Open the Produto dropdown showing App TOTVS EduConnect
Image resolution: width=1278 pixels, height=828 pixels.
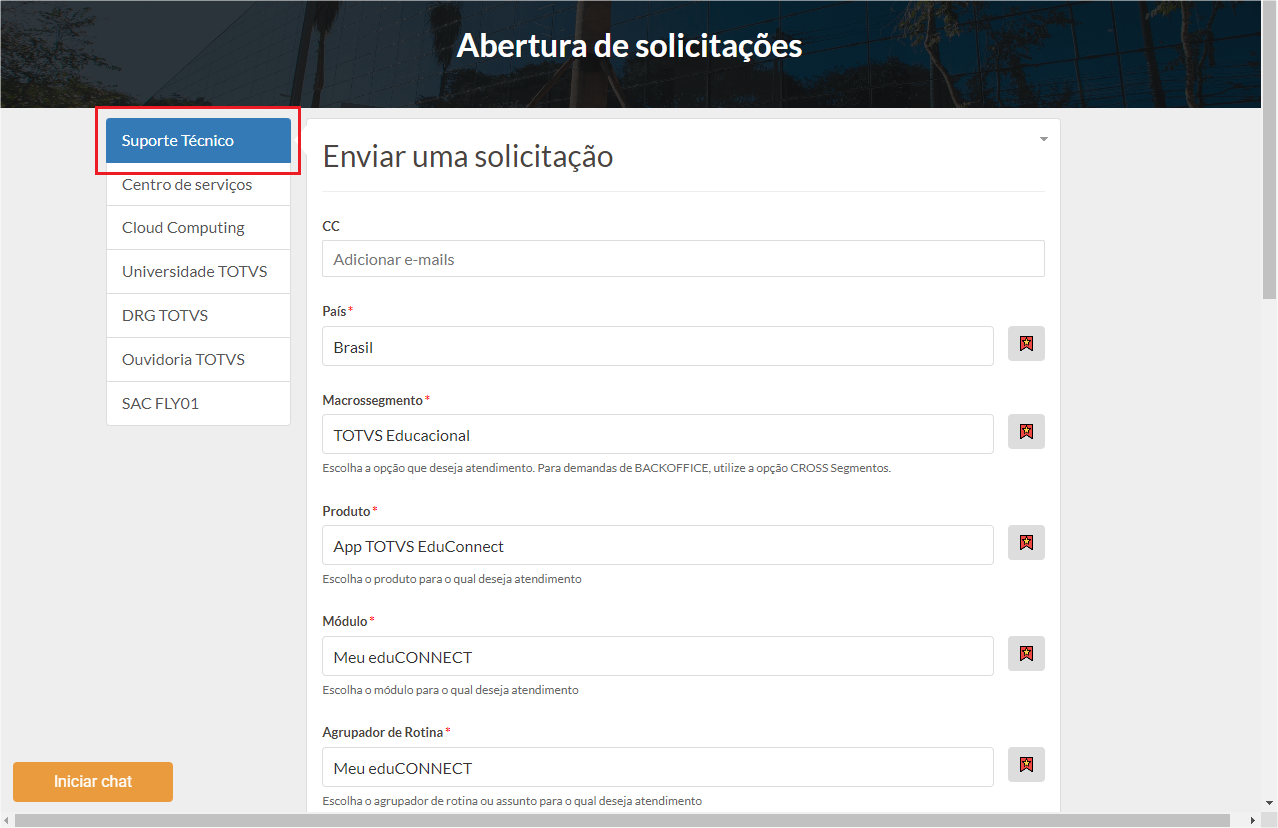(658, 545)
